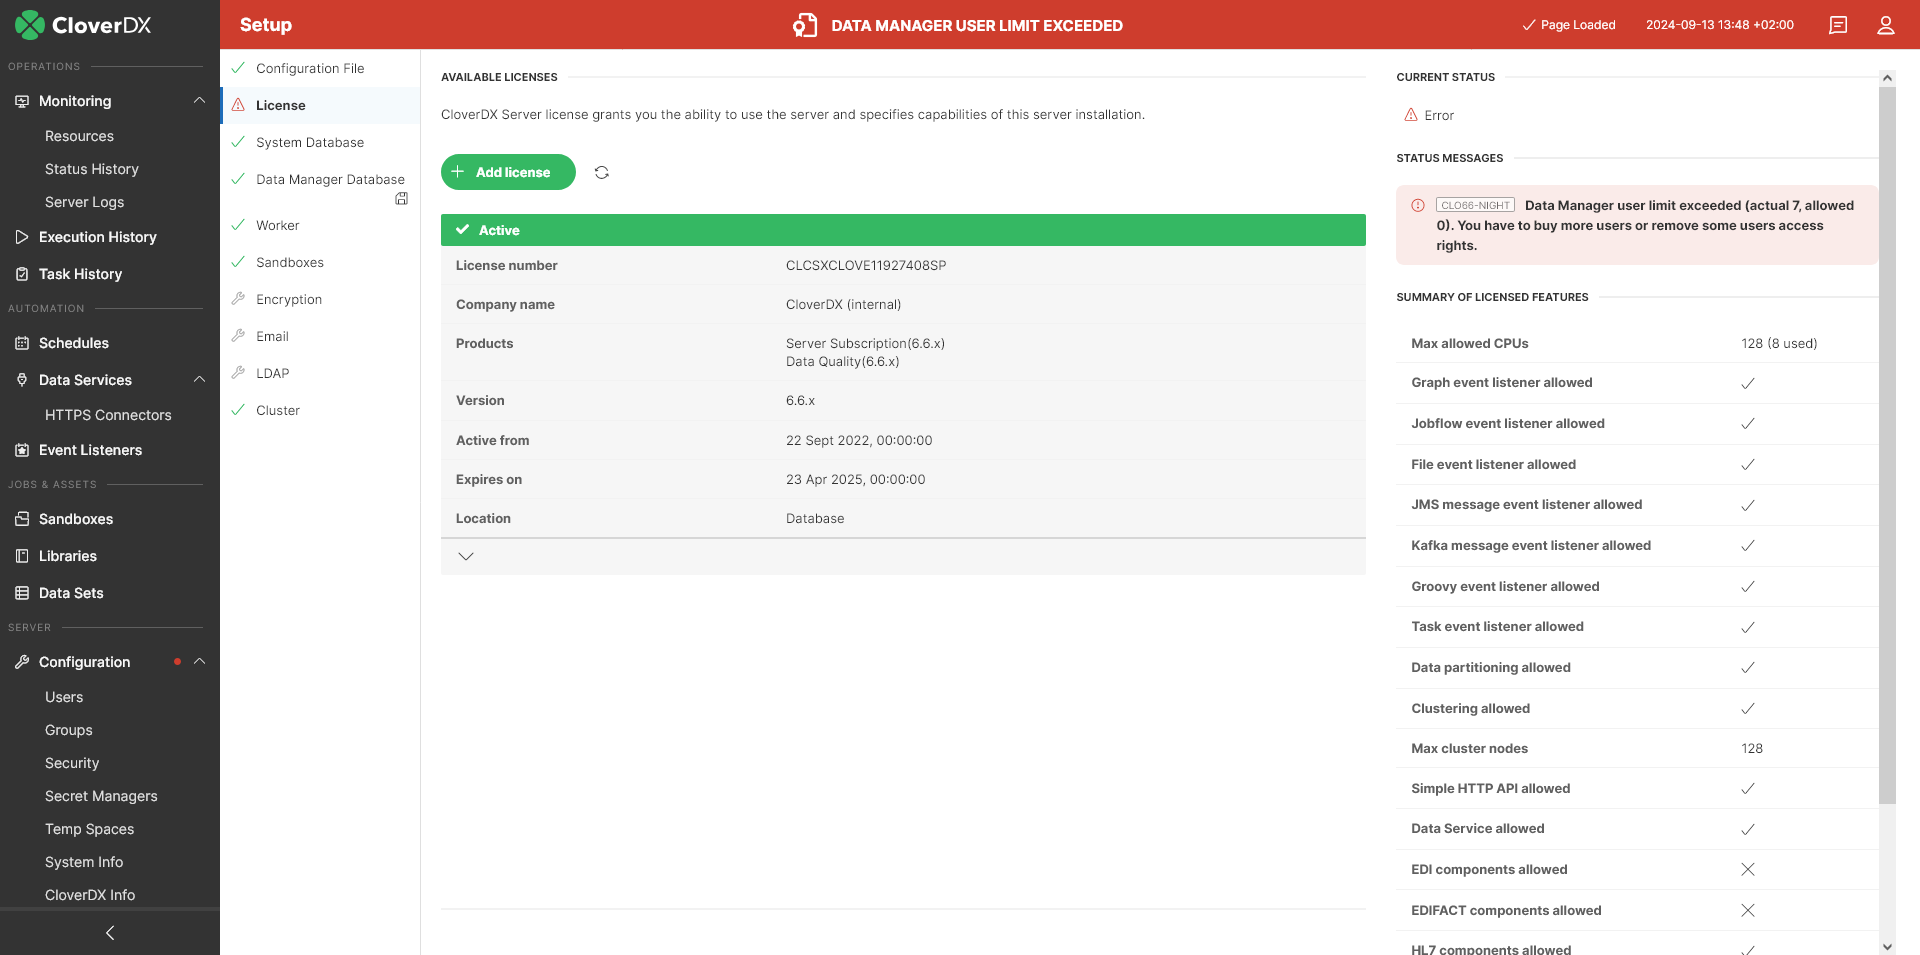Select the Monitoring icon in sidebar
1920x955 pixels.
pyautogui.click(x=21, y=100)
